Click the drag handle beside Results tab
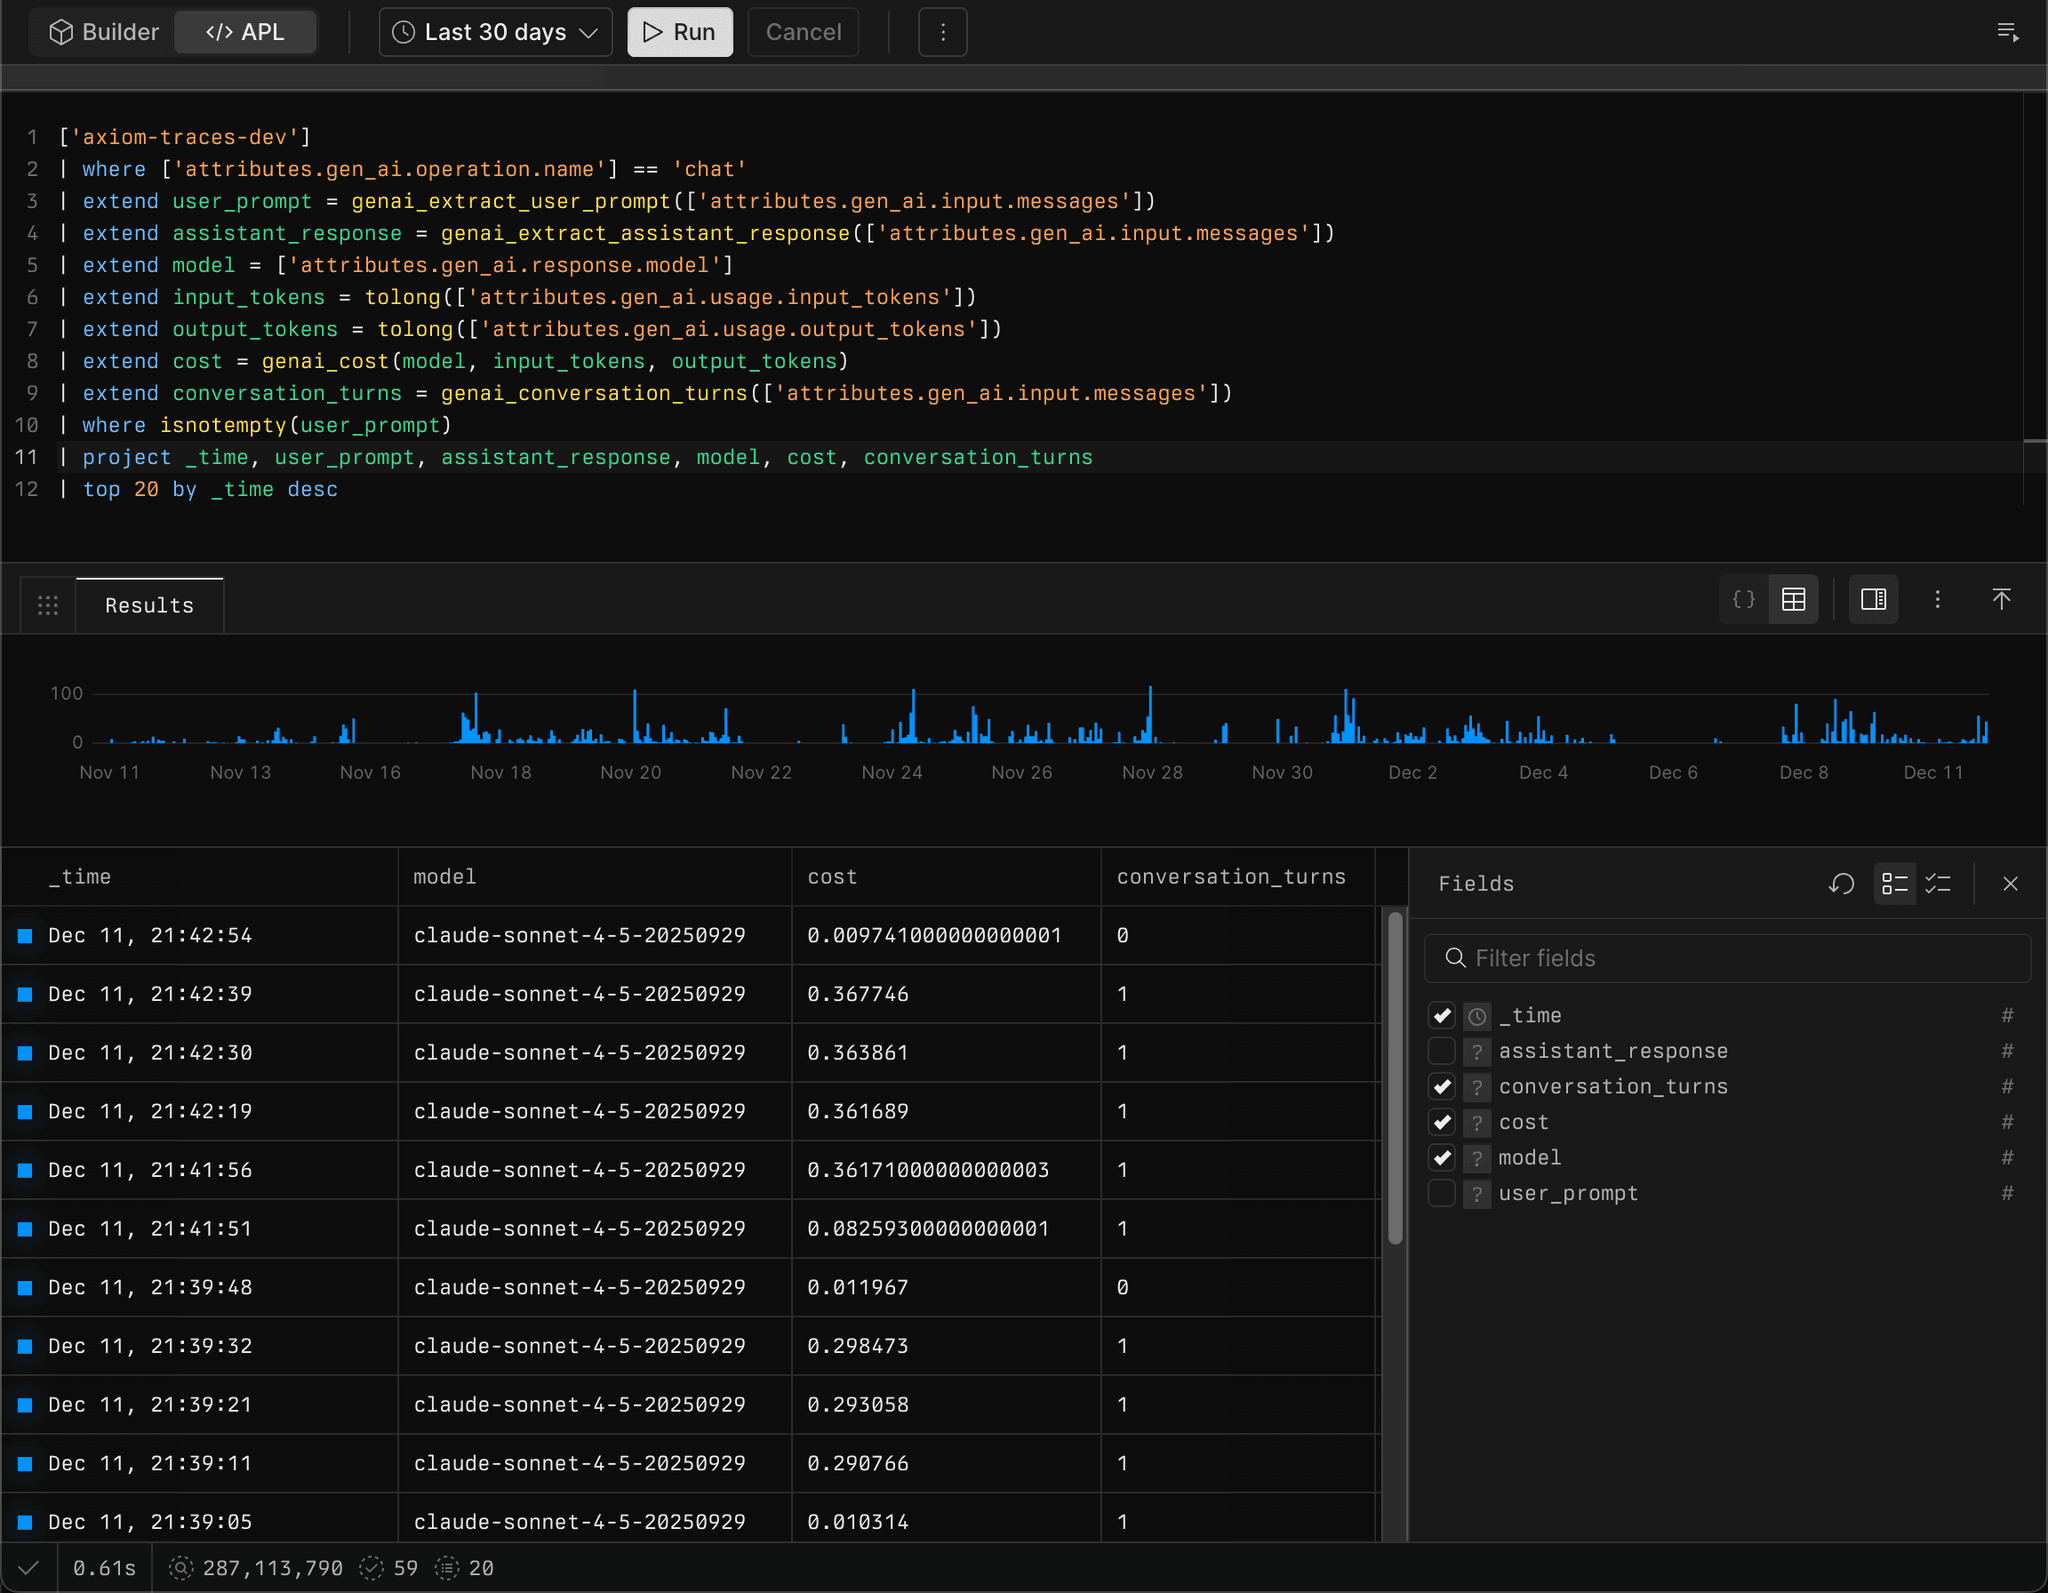This screenshot has height=1593, width=2048. [x=47, y=604]
